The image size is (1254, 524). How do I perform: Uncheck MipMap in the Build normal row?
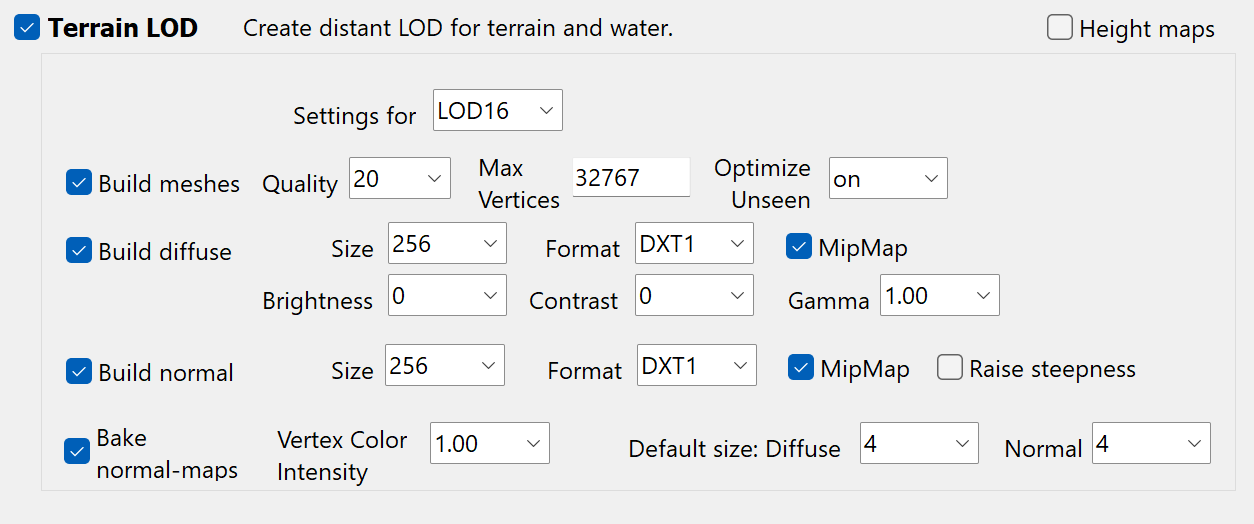click(801, 368)
